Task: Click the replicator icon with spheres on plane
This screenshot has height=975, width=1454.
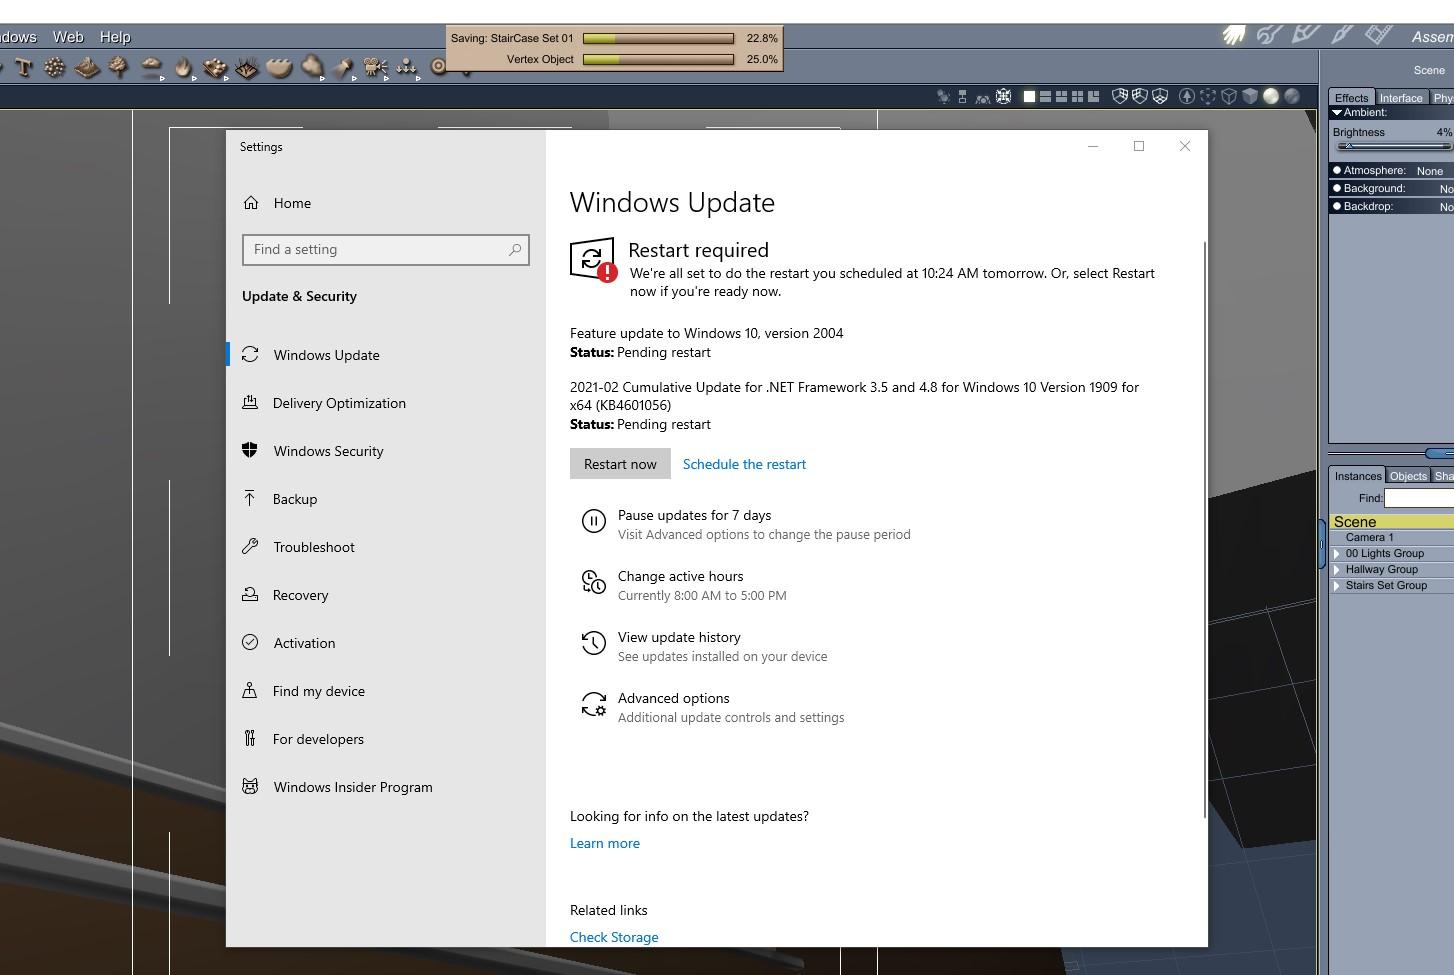Action: coord(215,68)
